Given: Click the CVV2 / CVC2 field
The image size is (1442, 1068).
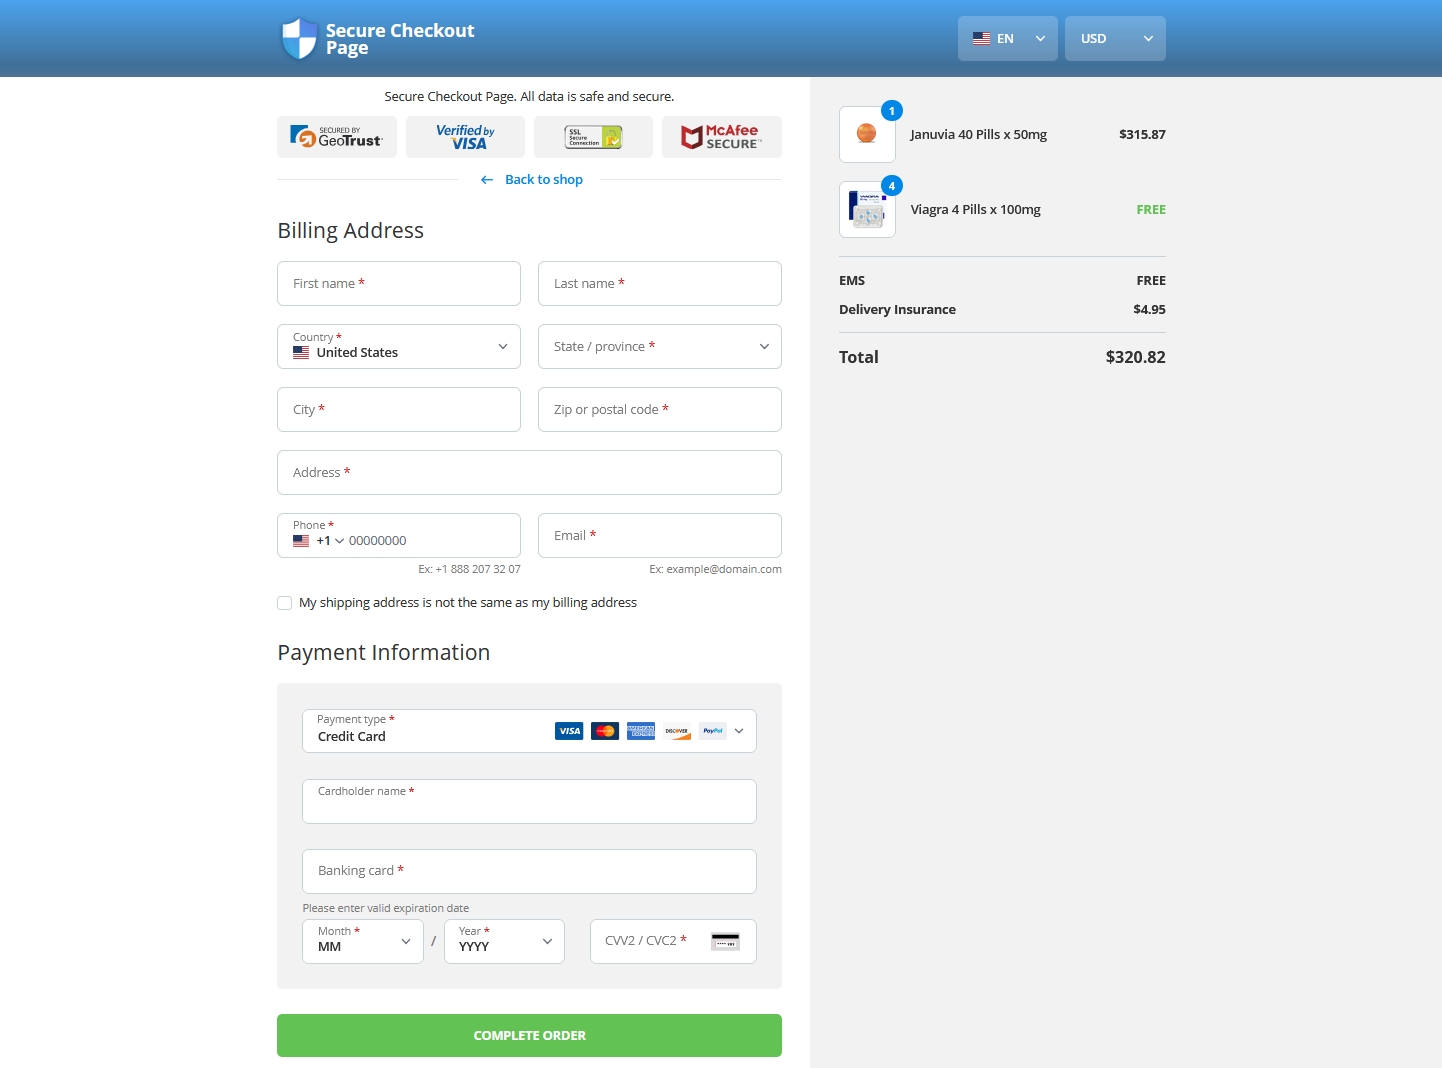Looking at the screenshot, I should [x=673, y=941].
